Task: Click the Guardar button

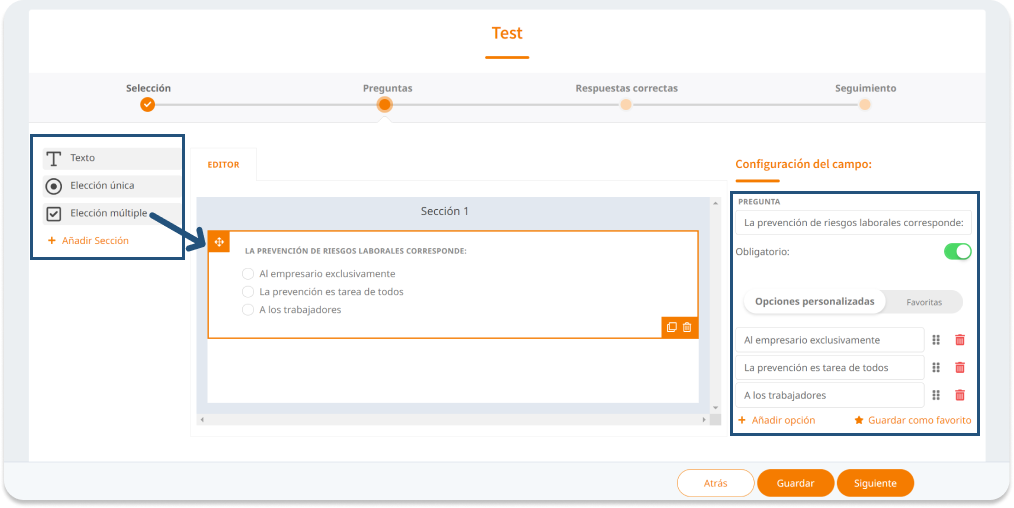Action: tap(794, 483)
